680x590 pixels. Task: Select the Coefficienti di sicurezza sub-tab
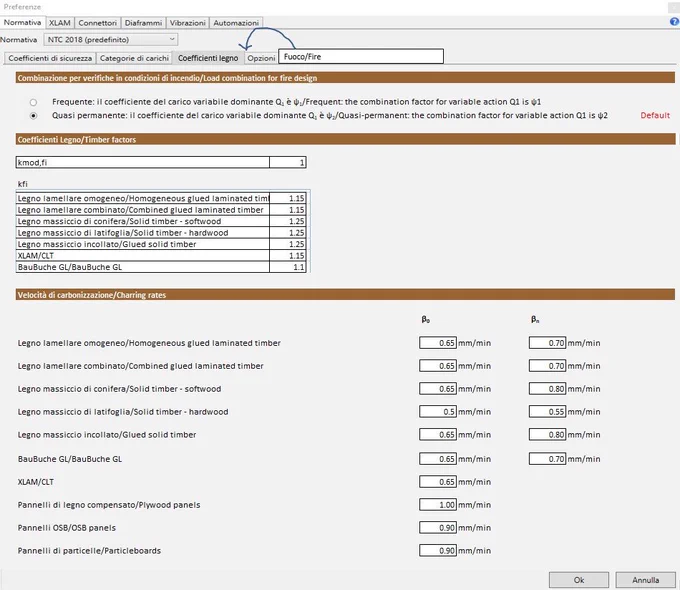[50, 58]
